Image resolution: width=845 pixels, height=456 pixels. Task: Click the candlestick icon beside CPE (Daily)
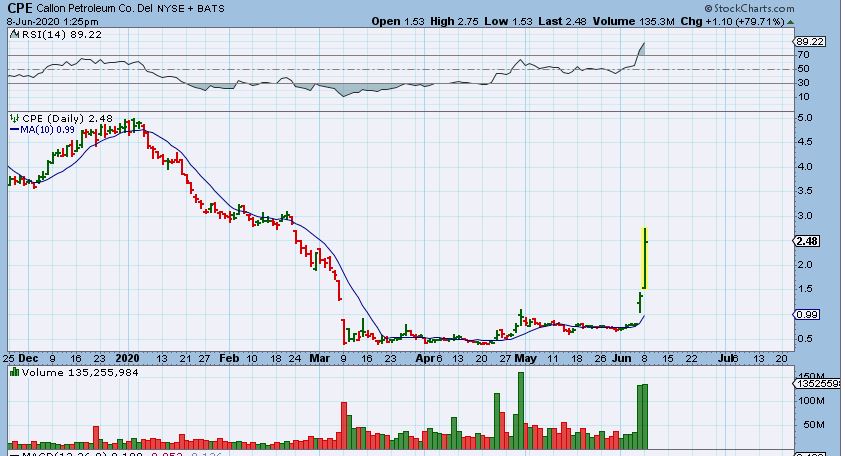tap(15, 119)
